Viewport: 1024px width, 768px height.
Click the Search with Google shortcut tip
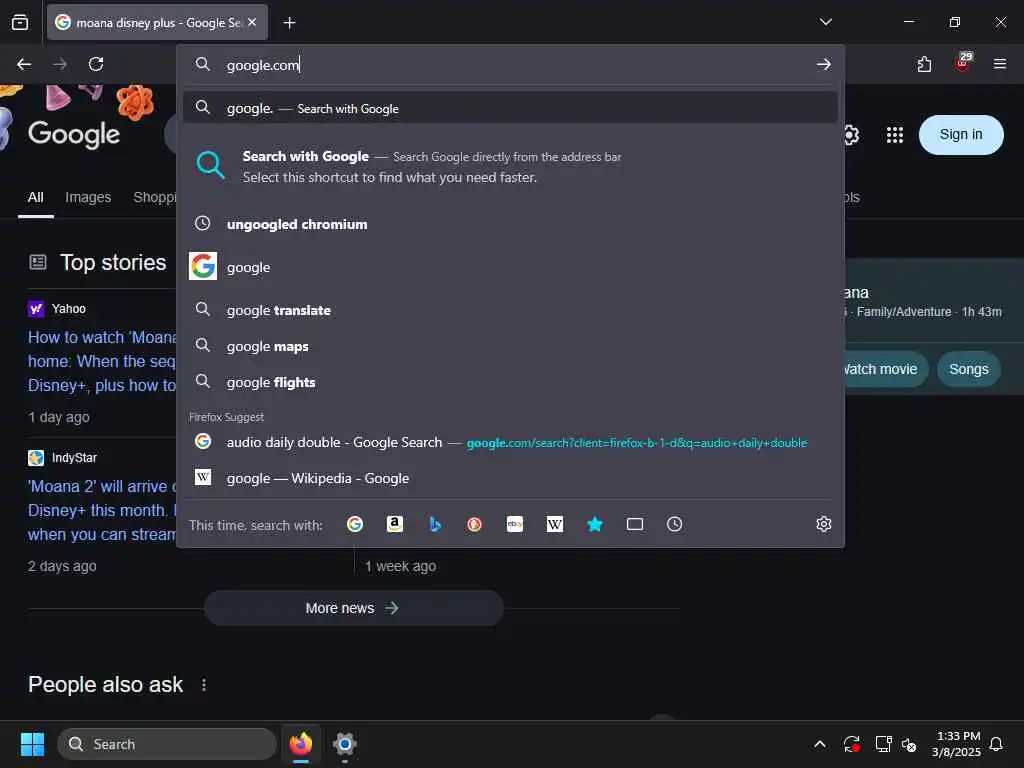pos(510,167)
